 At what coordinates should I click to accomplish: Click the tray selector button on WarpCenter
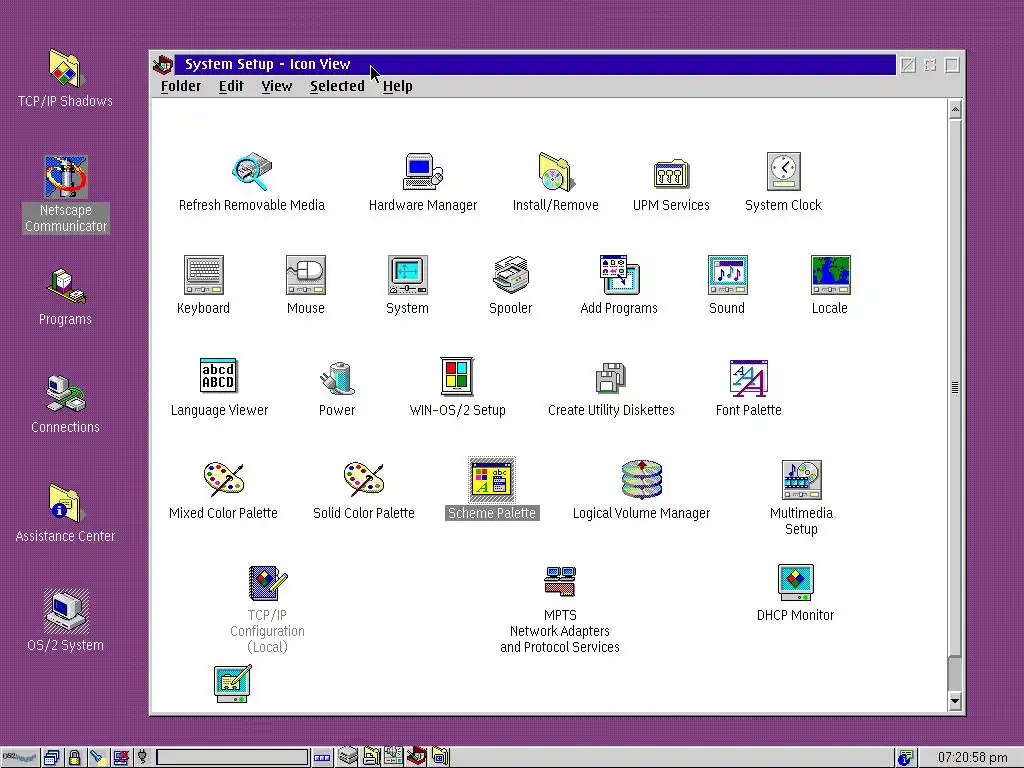(322, 758)
